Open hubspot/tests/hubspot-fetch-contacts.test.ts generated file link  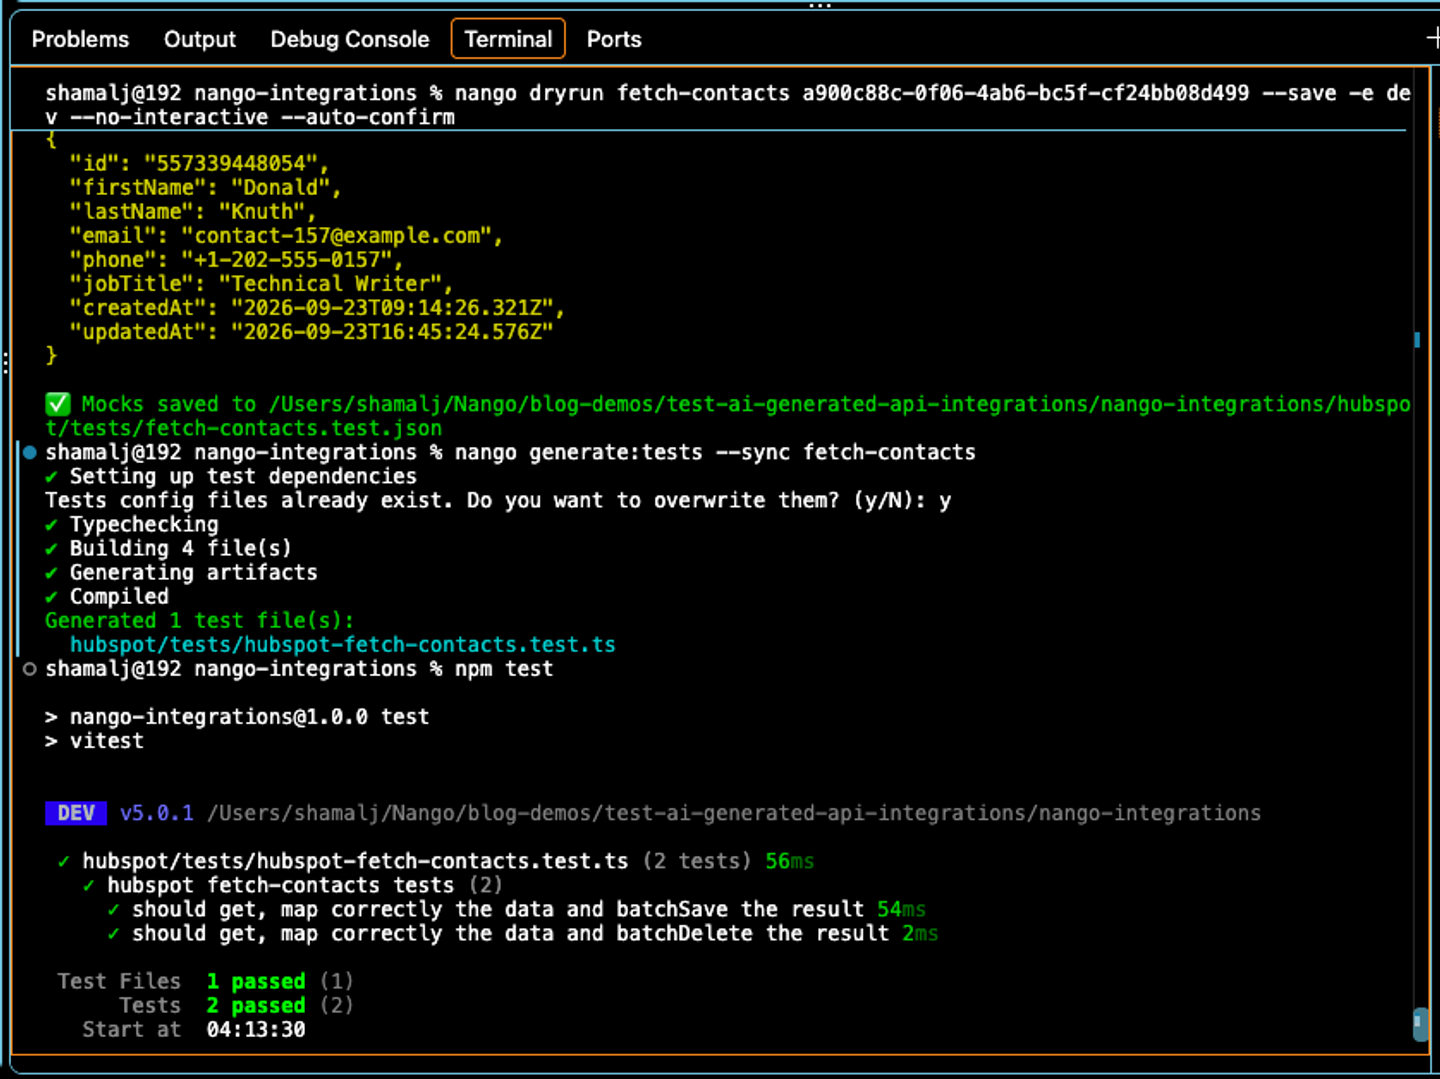[x=343, y=645]
